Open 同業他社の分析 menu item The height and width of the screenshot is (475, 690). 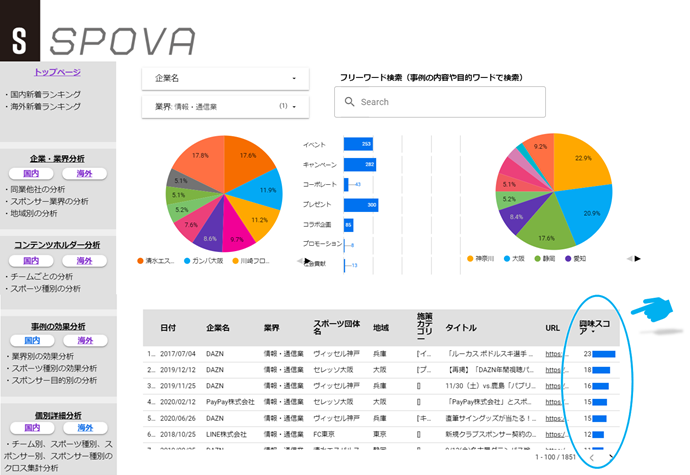click(x=37, y=189)
